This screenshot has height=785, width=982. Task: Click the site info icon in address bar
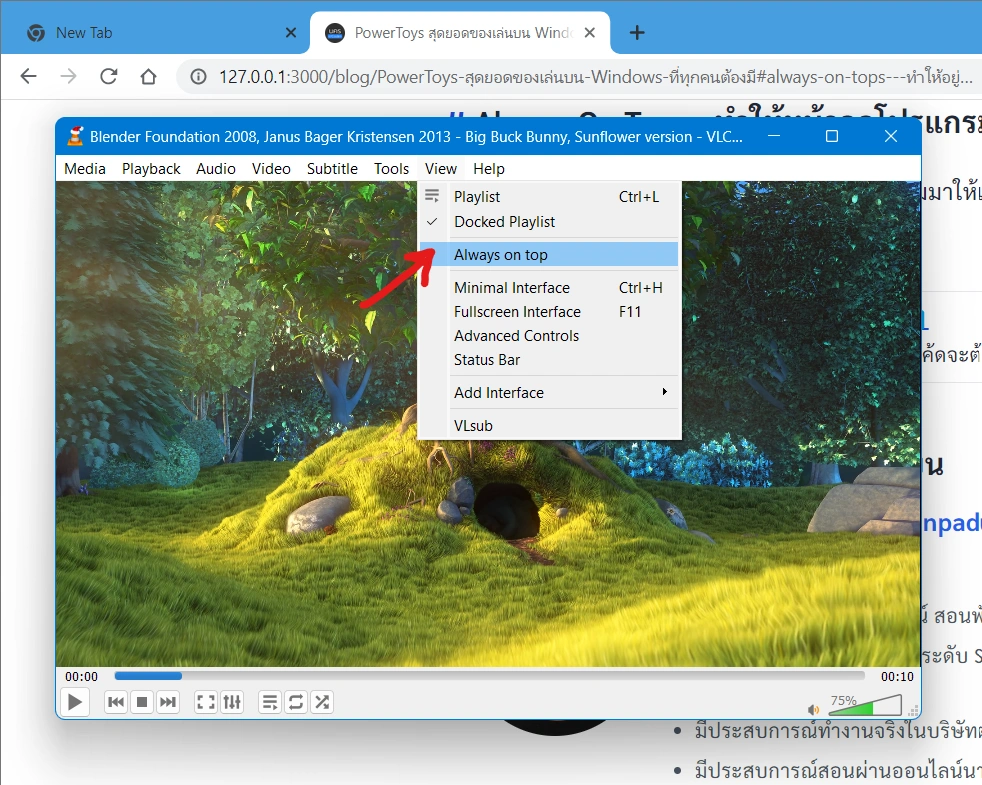pos(198,76)
